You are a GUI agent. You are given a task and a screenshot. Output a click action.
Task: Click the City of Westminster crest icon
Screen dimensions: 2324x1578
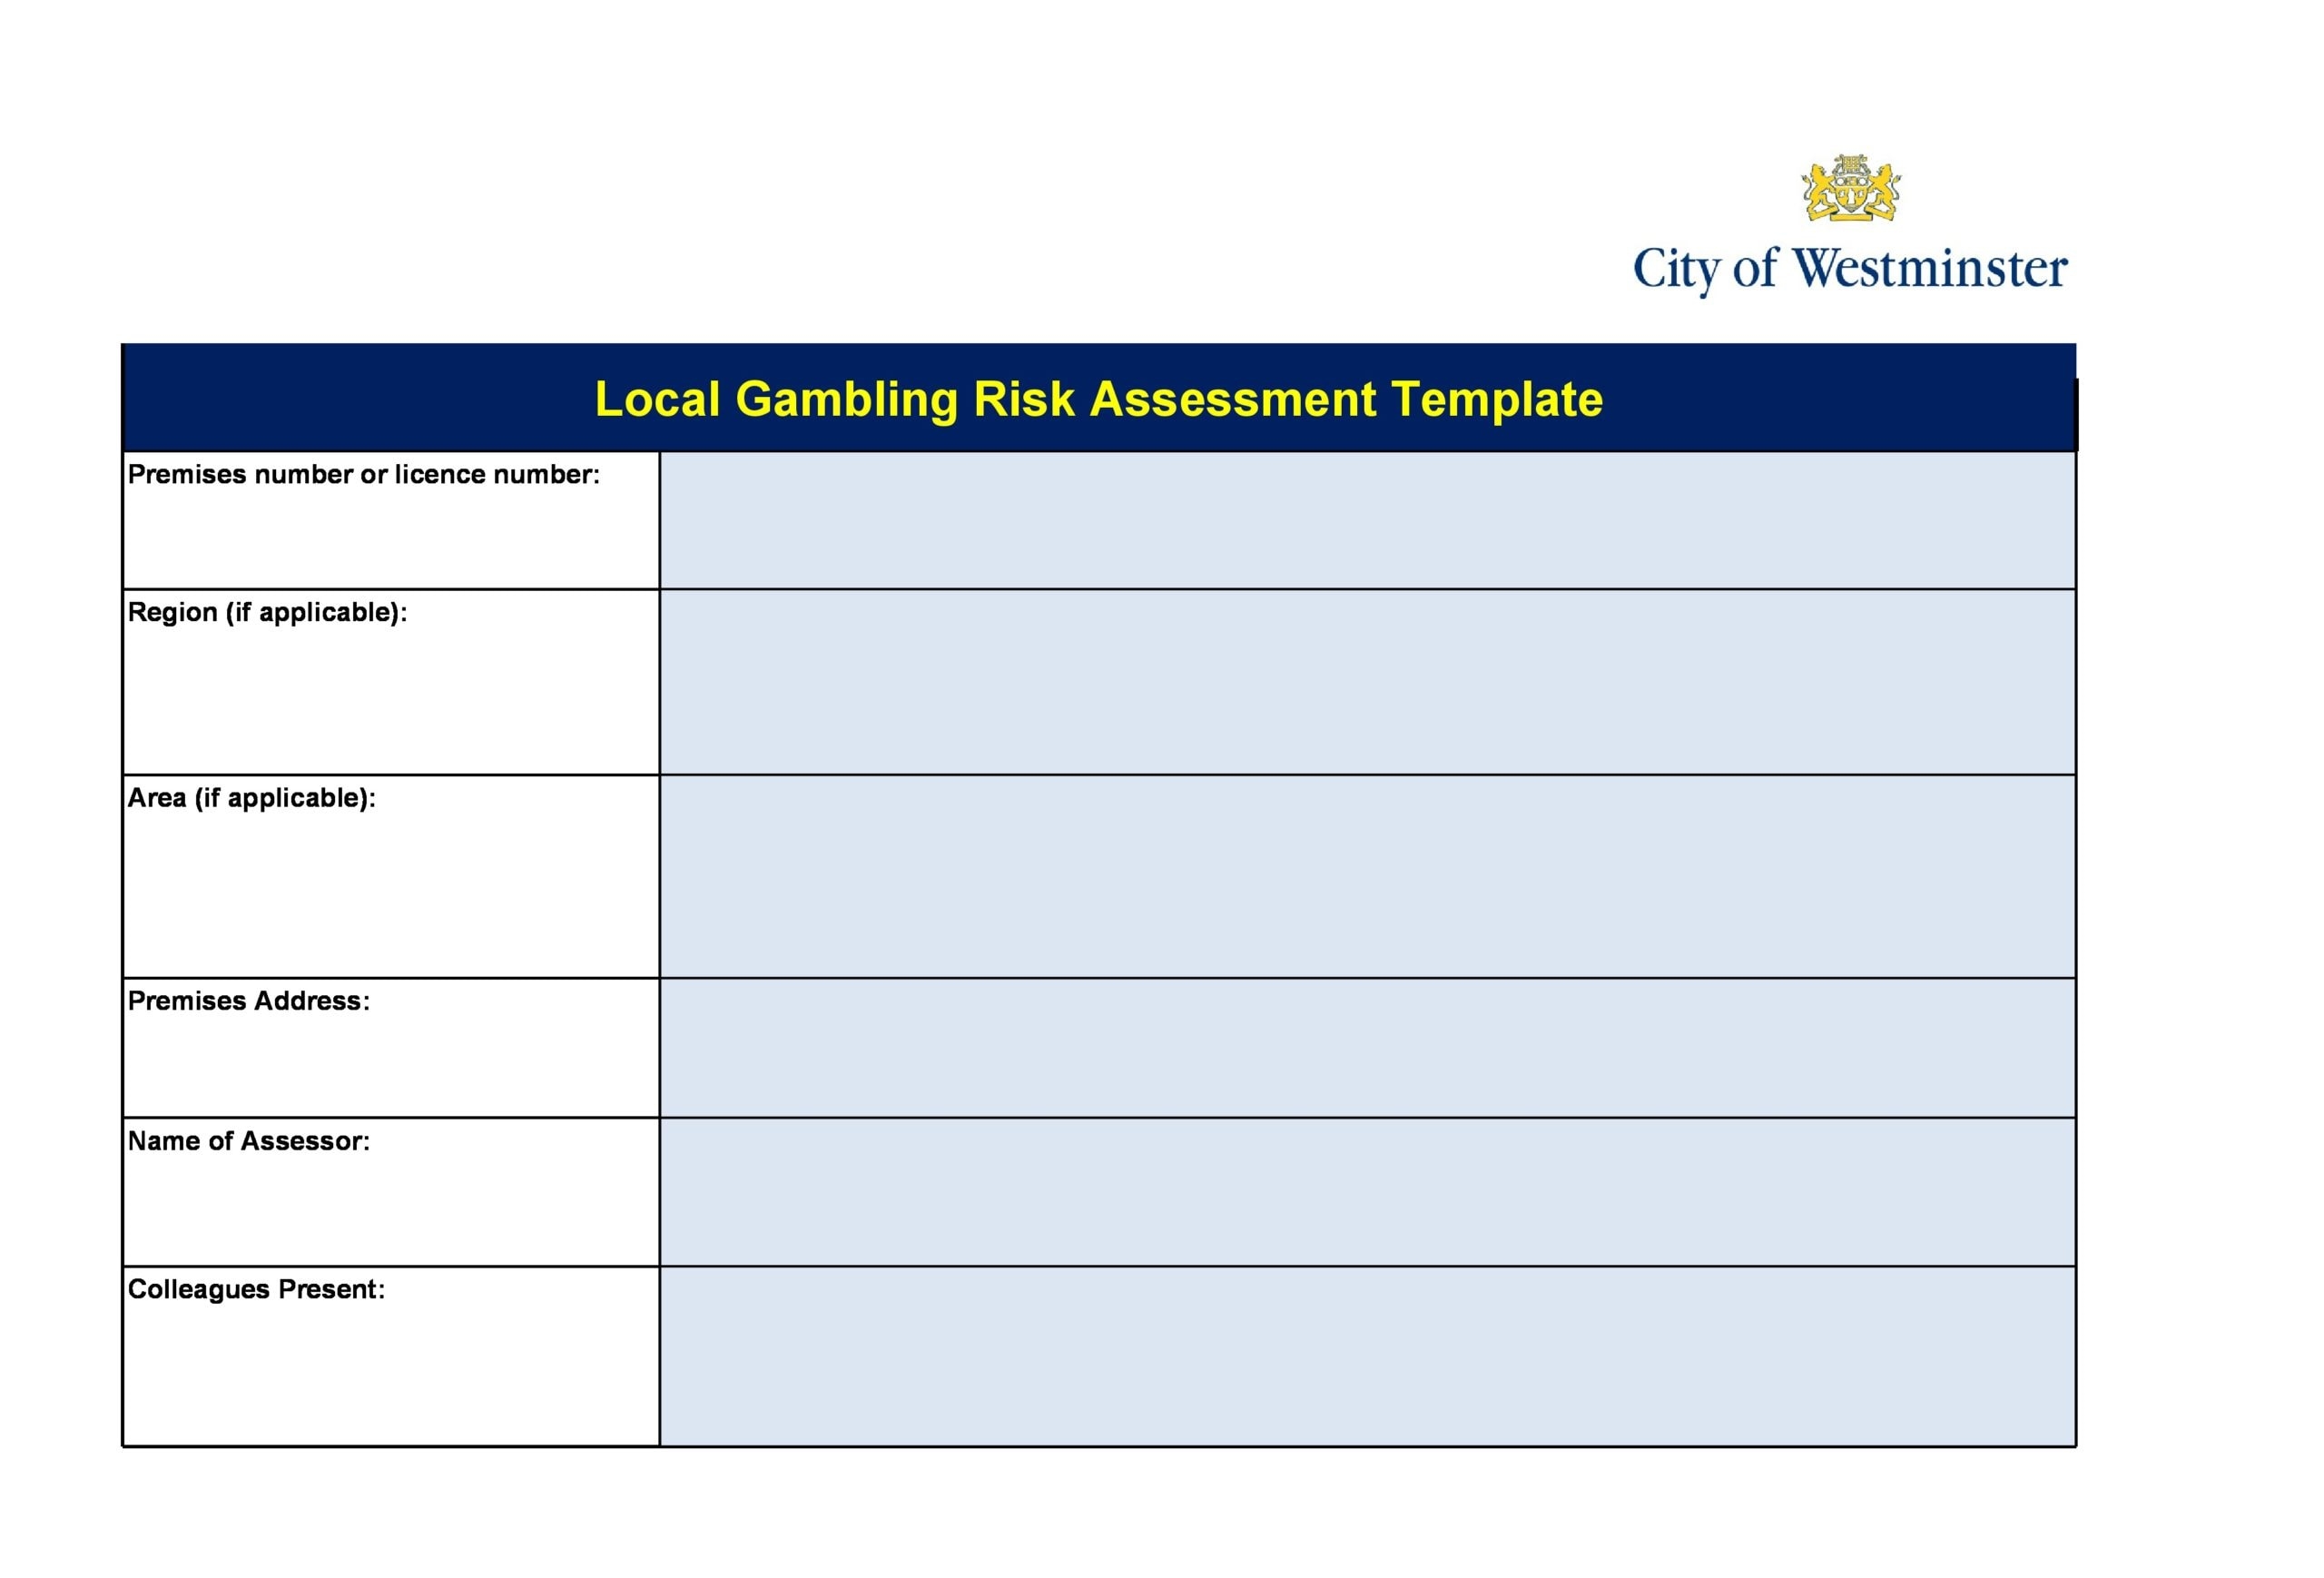pyautogui.click(x=1850, y=188)
